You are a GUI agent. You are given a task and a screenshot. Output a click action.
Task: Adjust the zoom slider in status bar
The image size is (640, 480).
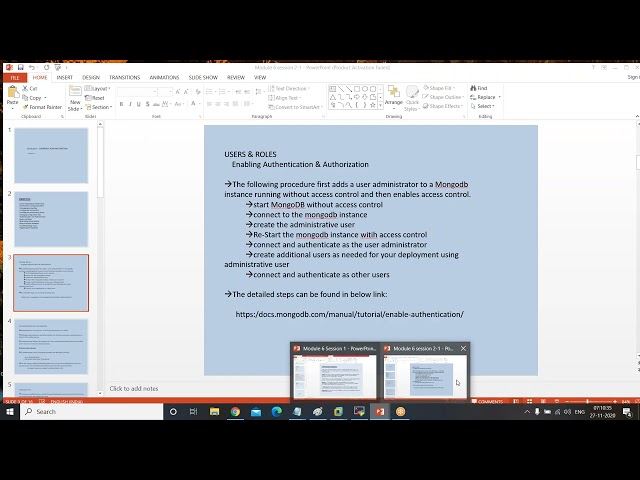coord(587,402)
